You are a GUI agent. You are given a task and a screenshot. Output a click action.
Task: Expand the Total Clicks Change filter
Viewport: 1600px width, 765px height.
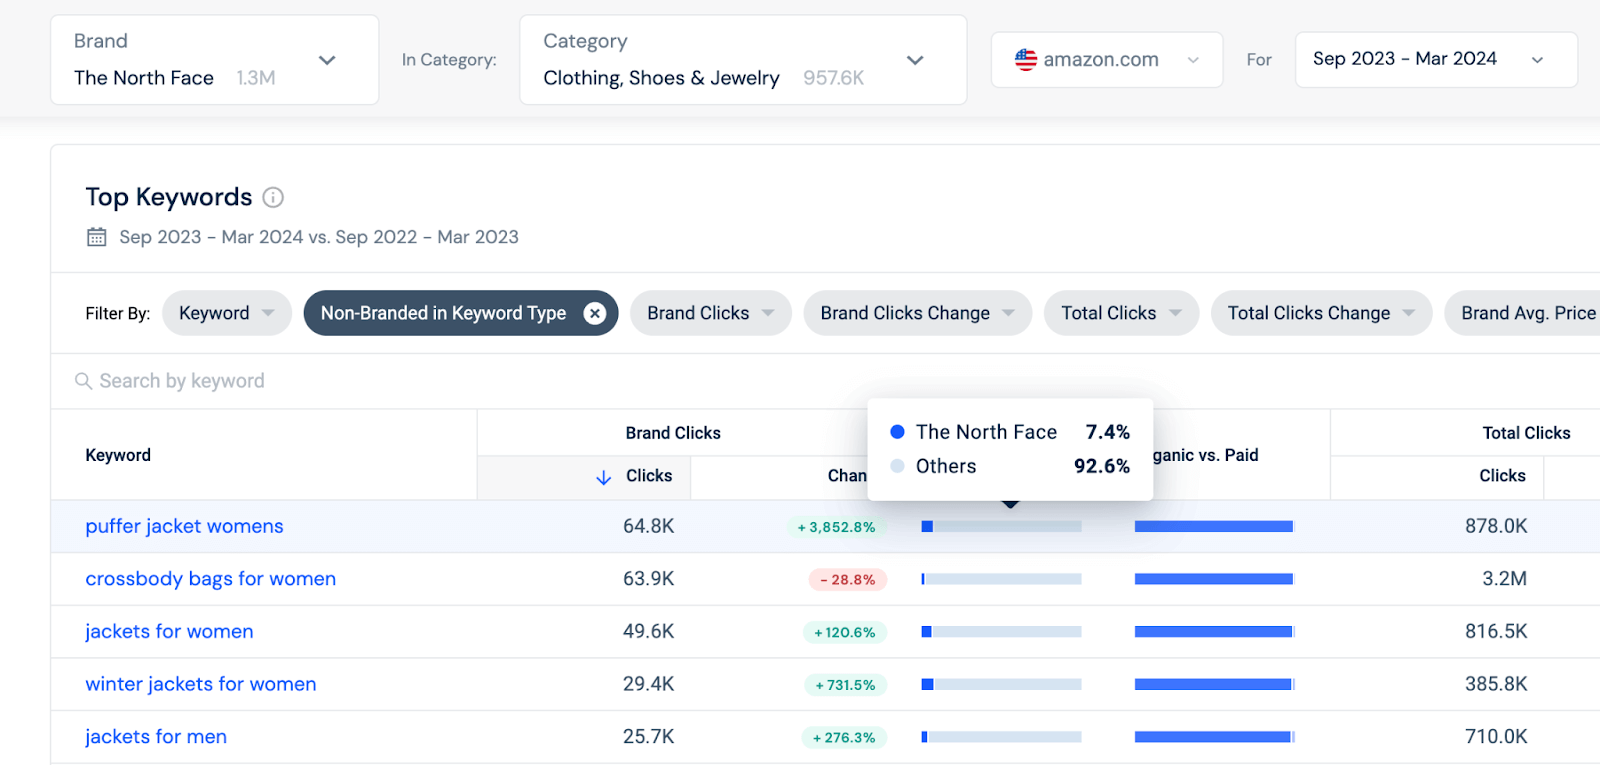(1322, 313)
